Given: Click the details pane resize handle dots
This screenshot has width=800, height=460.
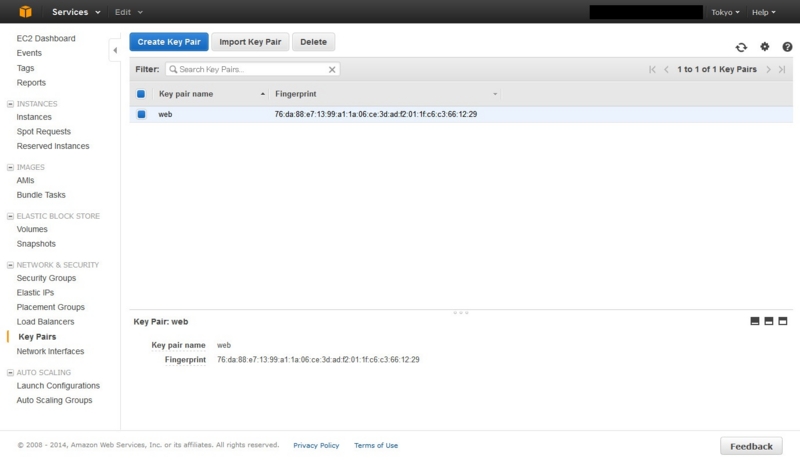Looking at the screenshot, I should tap(461, 313).
